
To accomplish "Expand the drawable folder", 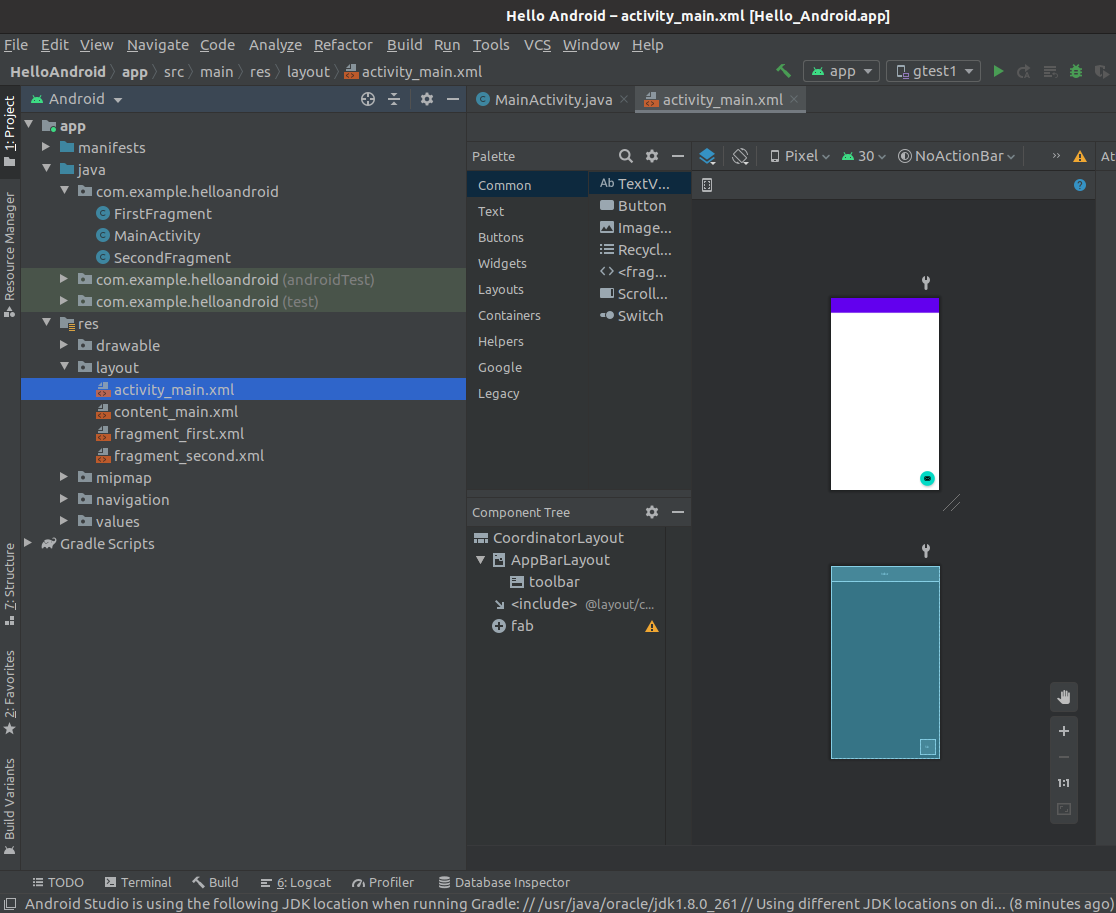I will [64, 344].
